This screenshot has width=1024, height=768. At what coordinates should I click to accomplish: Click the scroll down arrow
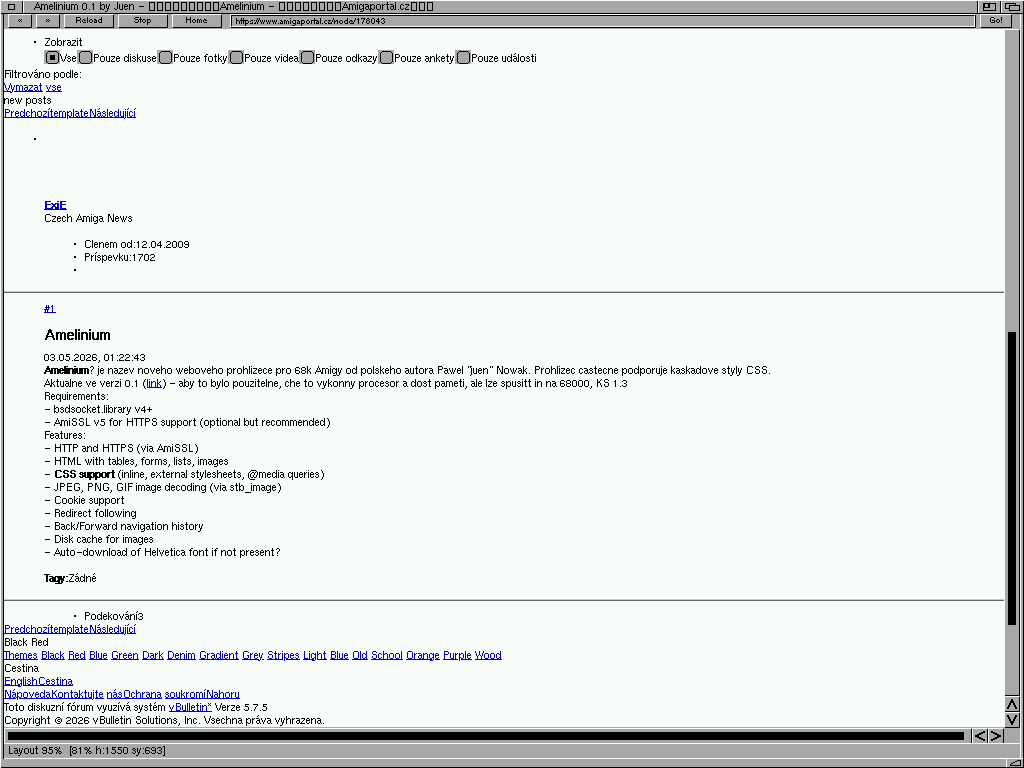click(x=1012, y=720)
